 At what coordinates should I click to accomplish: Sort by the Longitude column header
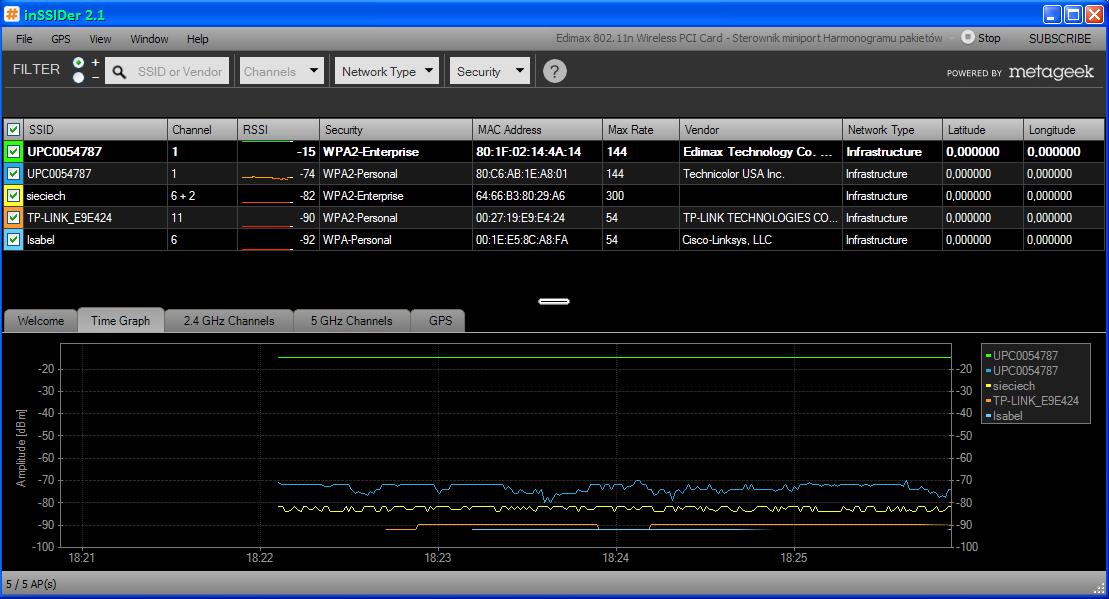pyautogui.click(x=1064, y=129)
